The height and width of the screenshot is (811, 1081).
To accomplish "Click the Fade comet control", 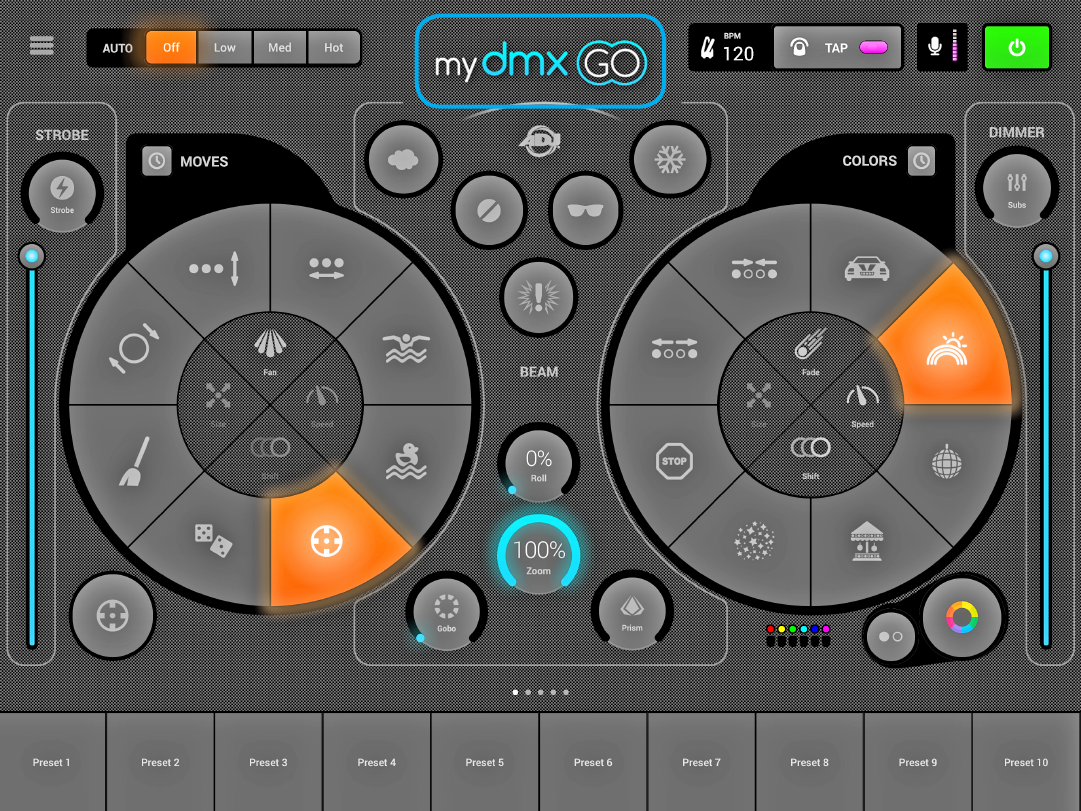I will tap(810, 352).
